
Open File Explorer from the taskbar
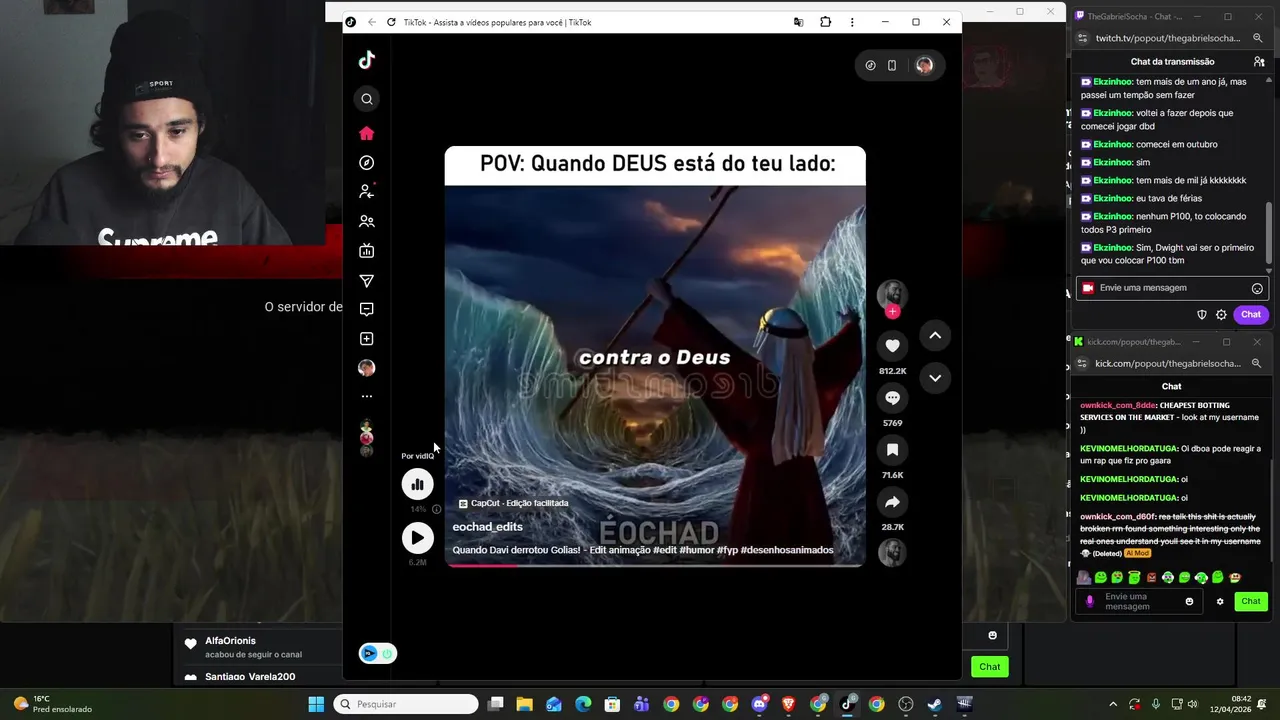pos(524,704)
